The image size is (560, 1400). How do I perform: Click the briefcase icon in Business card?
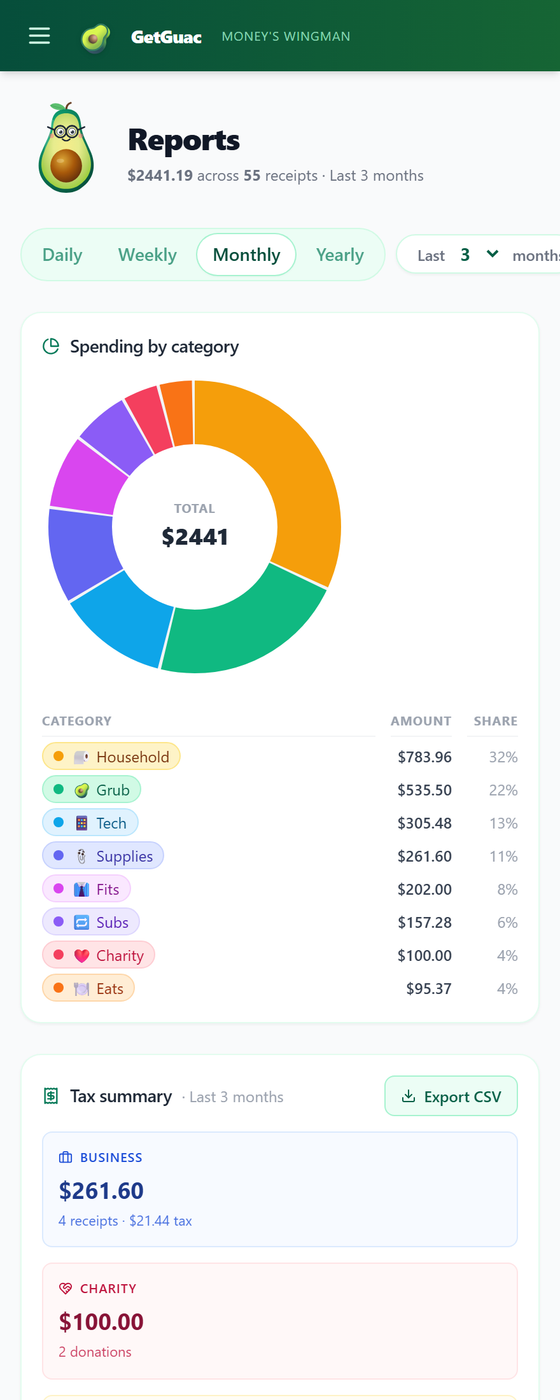pyautogui.click(x=66, y=1158)
